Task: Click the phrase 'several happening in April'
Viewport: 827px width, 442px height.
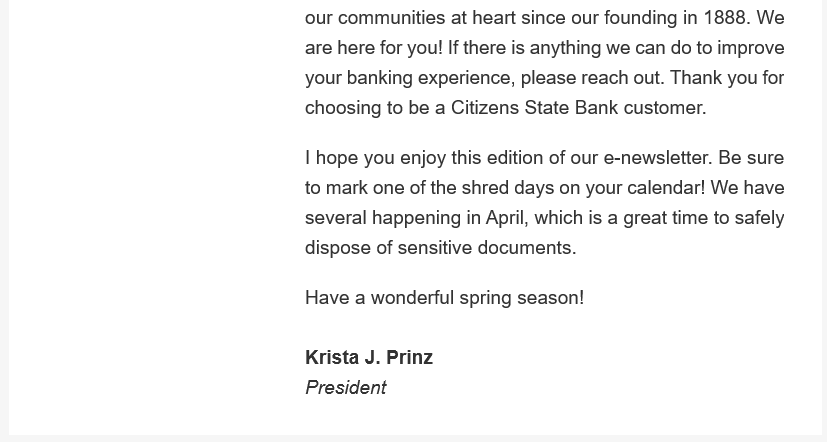Action: coord(415,218)
